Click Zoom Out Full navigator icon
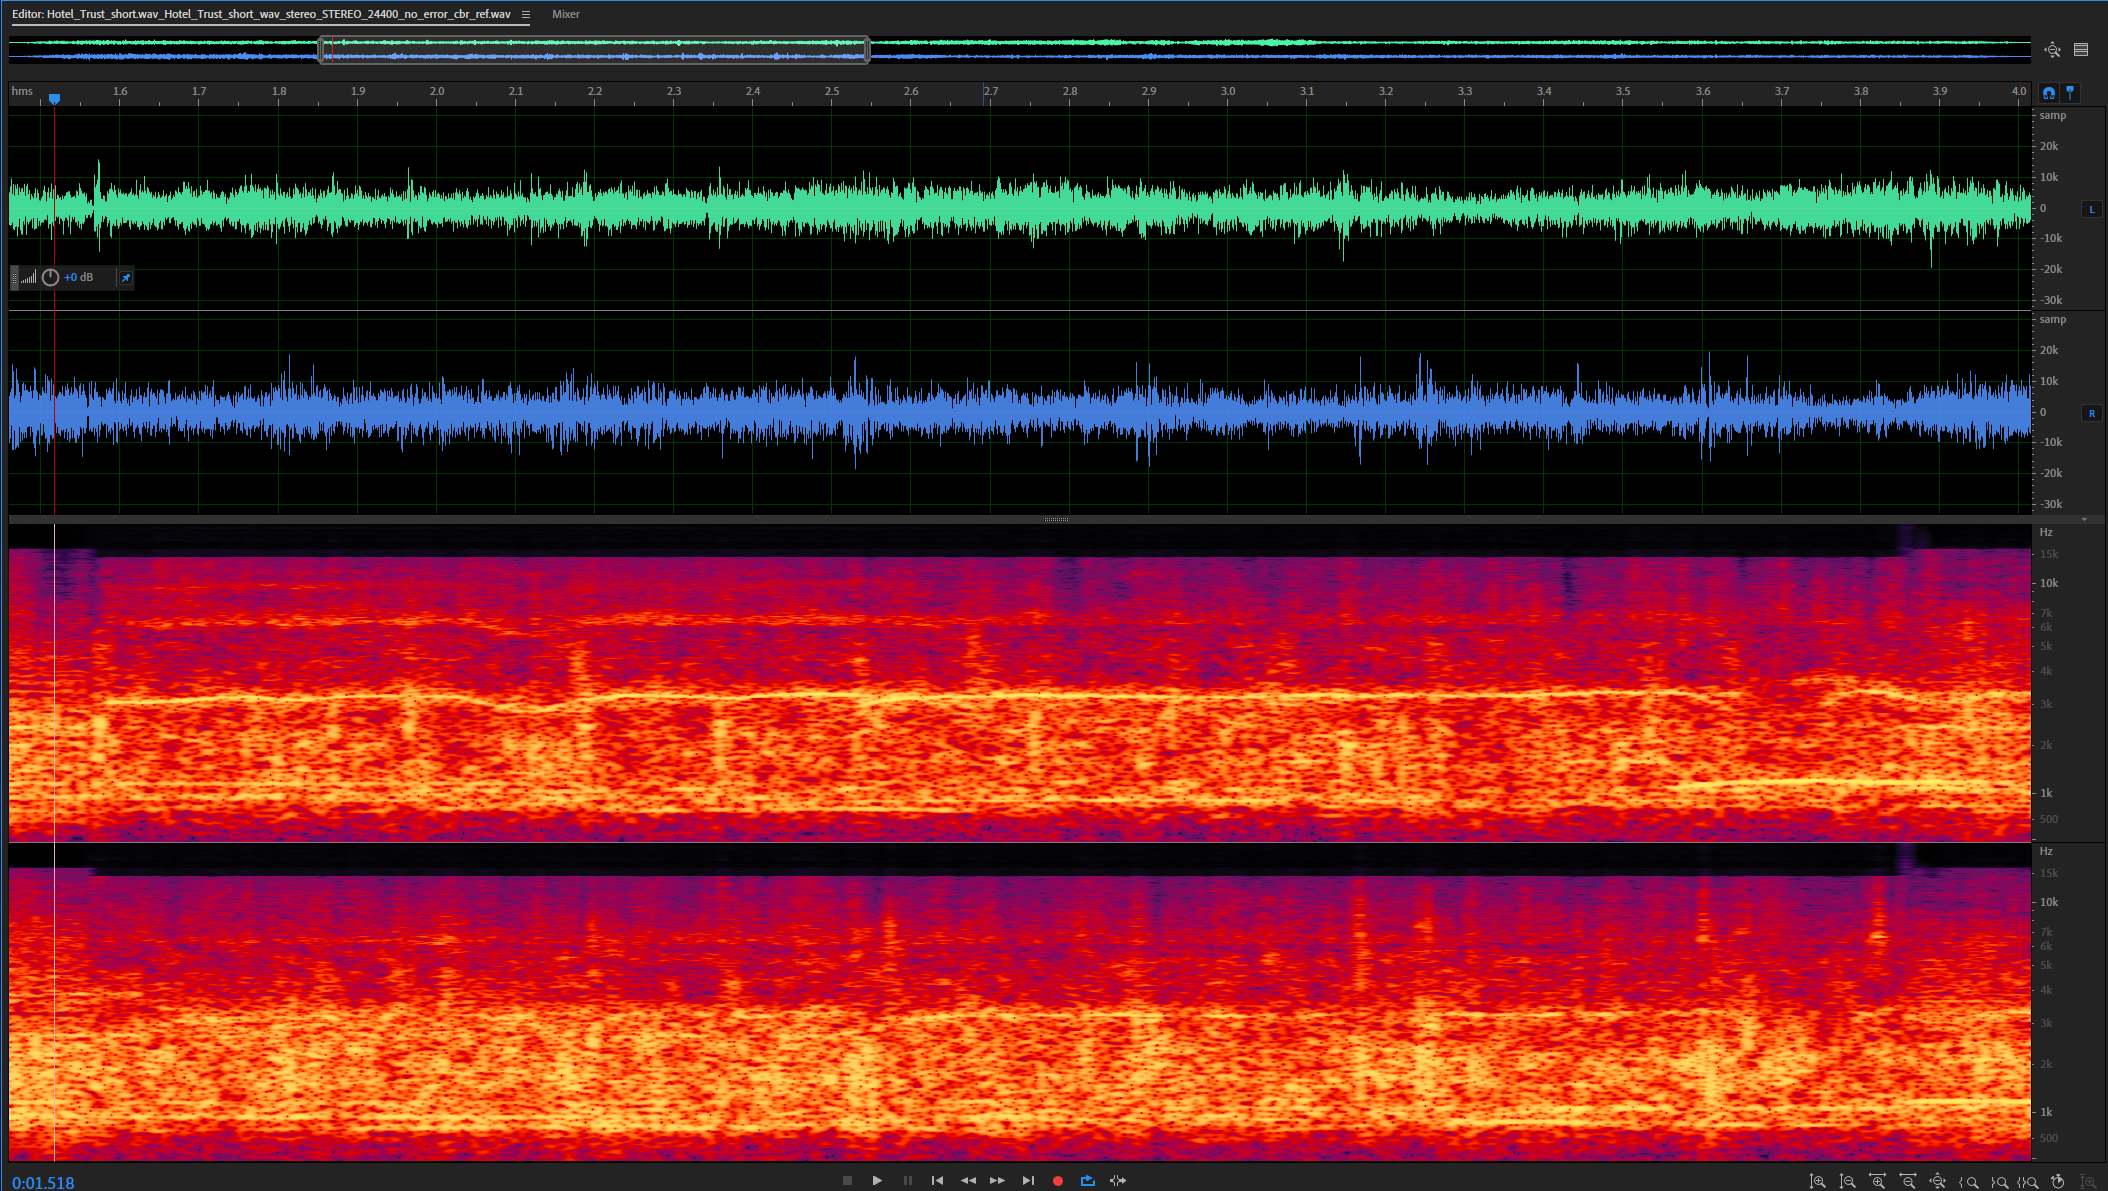 (x=2052, y=50)
